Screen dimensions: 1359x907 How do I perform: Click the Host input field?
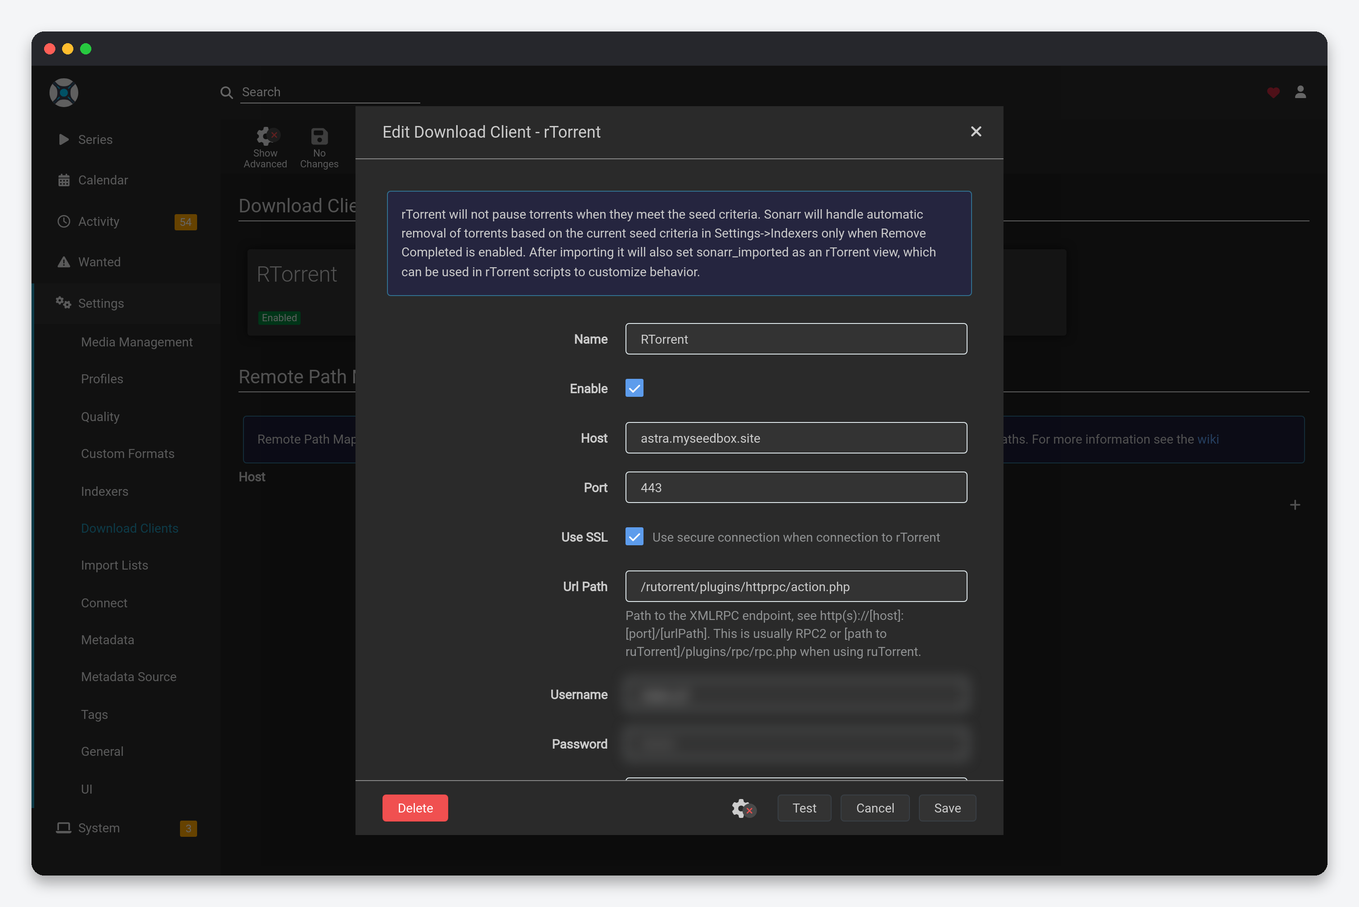[796, 438]
